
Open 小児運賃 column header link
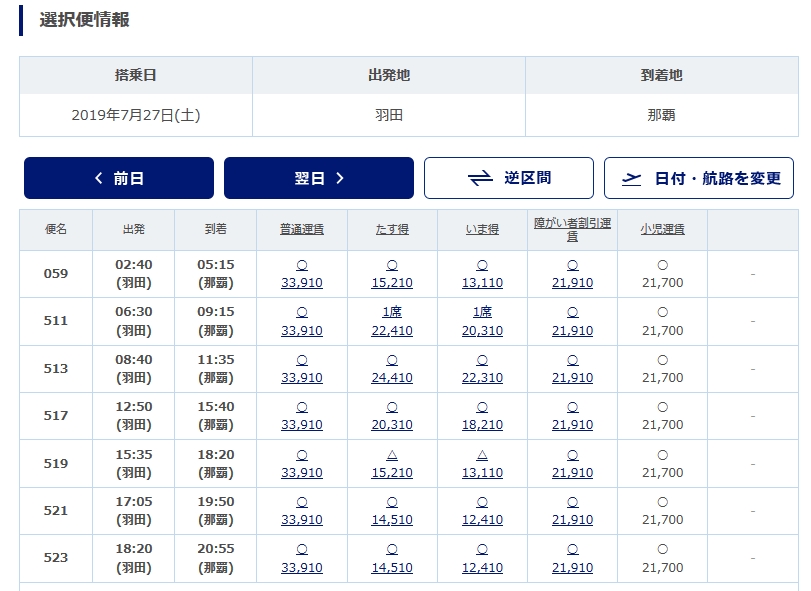coord(662,229)
